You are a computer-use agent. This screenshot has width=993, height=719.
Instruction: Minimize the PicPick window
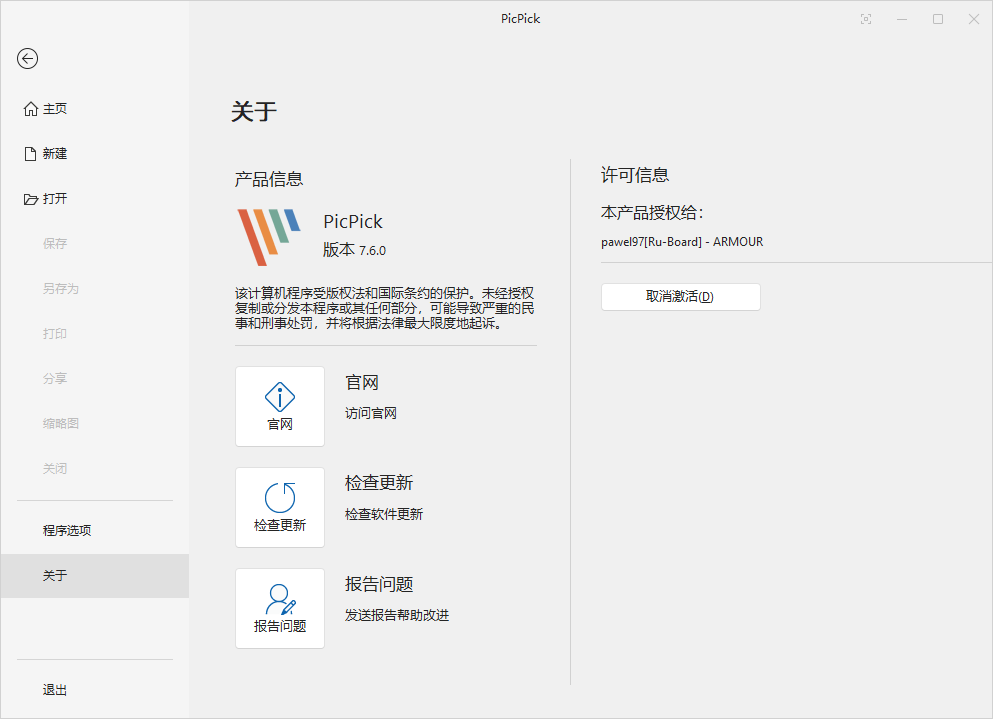click(902, 19)
